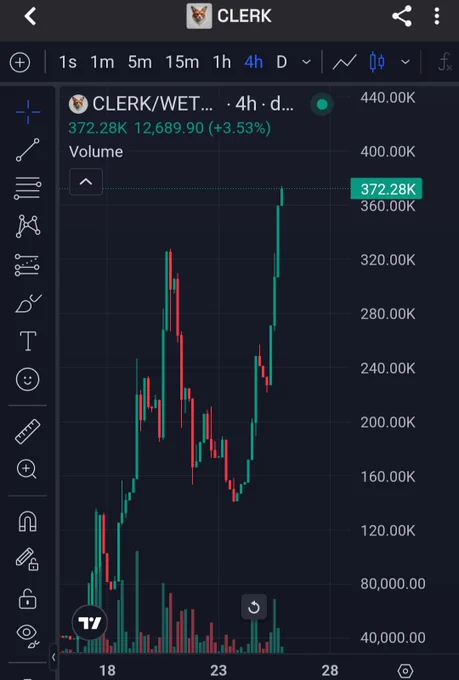Toggle lock all drawings

coord(28,599)
